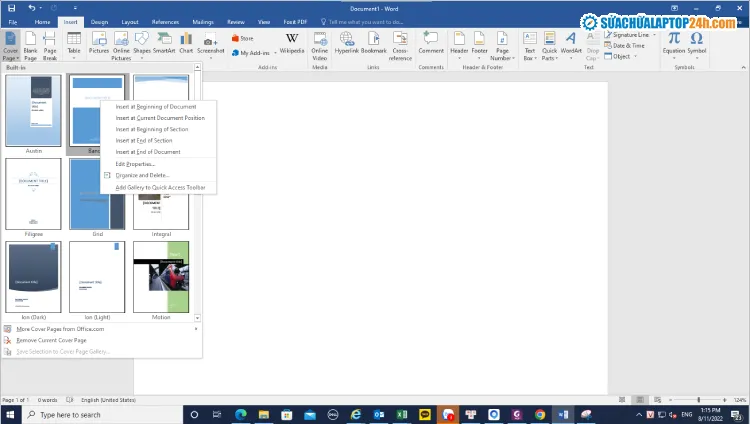Viewport: 750px width, 424px height.
Task: Open the Office Store add-ins
Action: pyautogui.click(x=243, y=38)
